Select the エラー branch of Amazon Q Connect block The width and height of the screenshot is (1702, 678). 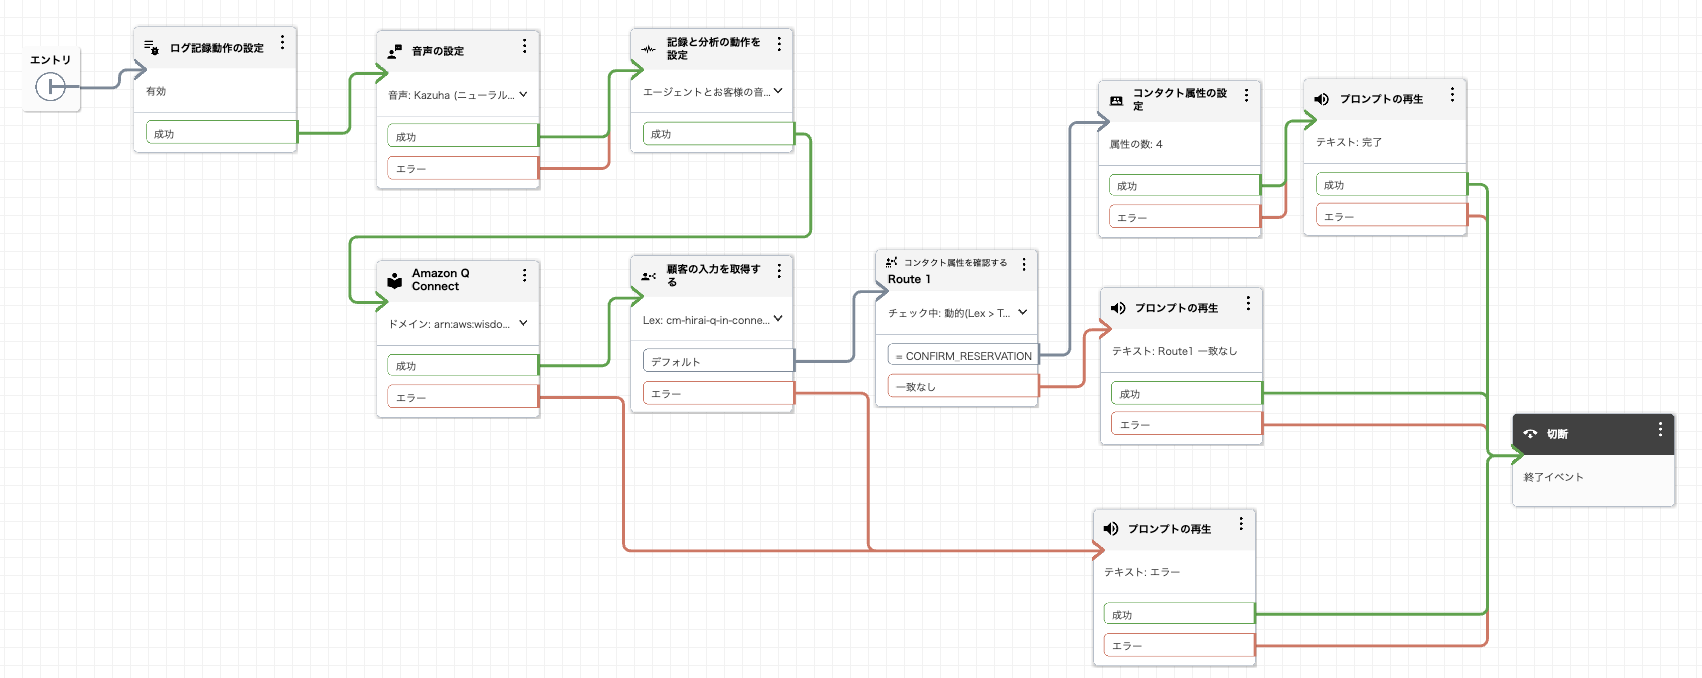[463, 397]
